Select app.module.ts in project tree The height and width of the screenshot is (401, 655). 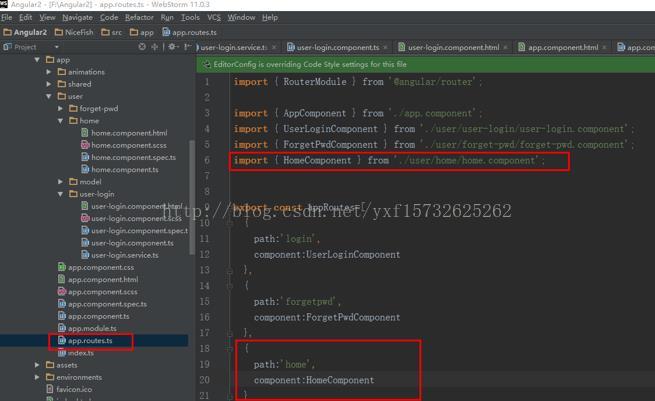tap(92, 328)
